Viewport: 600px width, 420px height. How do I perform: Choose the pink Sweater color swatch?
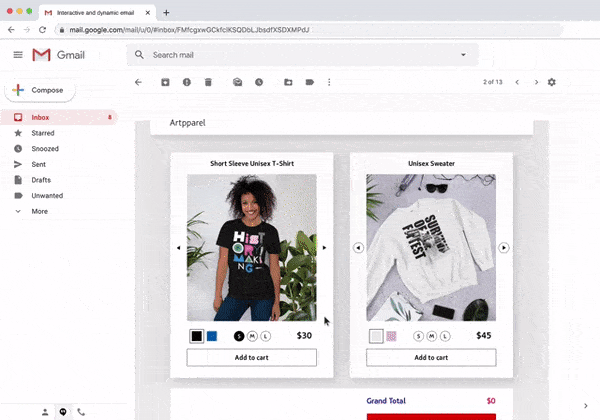pyautogui.click(x=391, y=336)
